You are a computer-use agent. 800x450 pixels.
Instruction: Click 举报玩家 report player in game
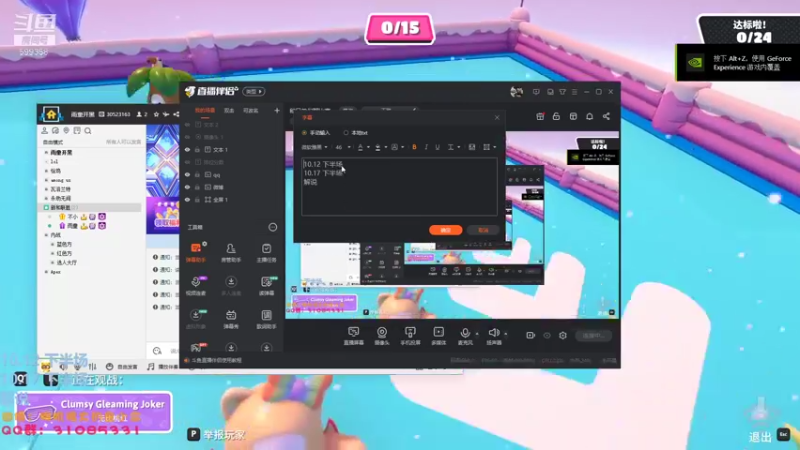click(x=224, y=435)
